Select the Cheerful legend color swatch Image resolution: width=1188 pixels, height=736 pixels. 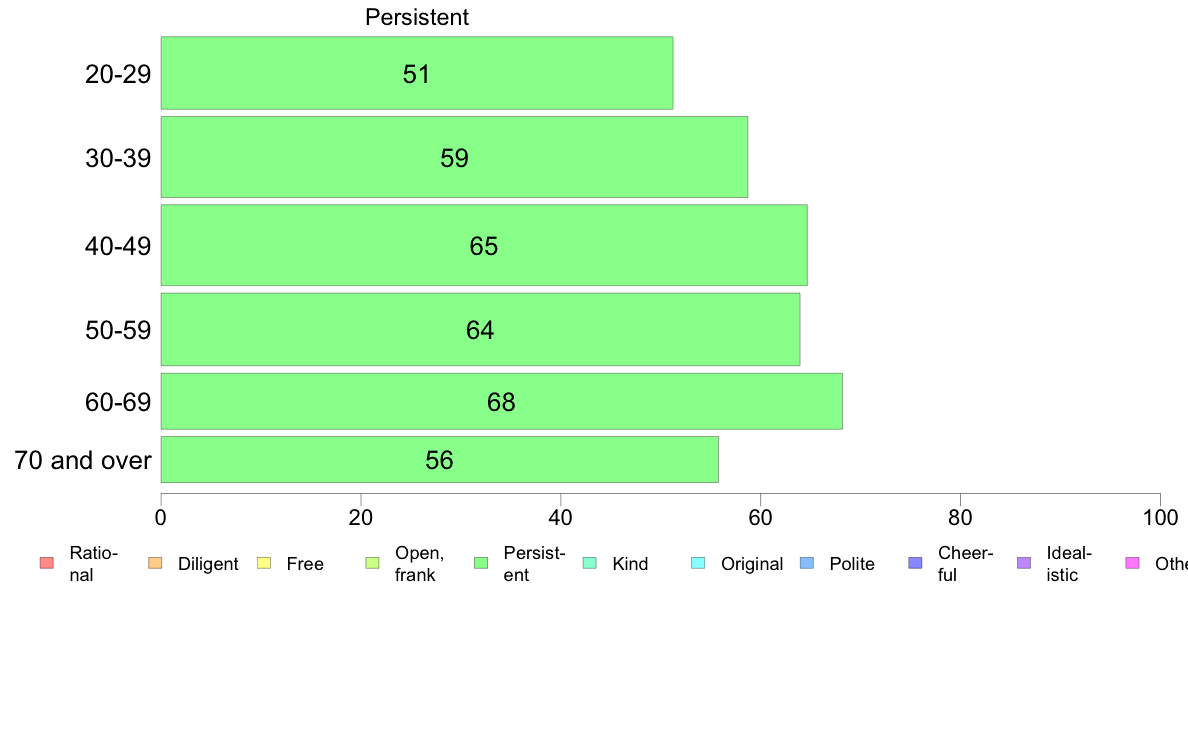point(915,563)
